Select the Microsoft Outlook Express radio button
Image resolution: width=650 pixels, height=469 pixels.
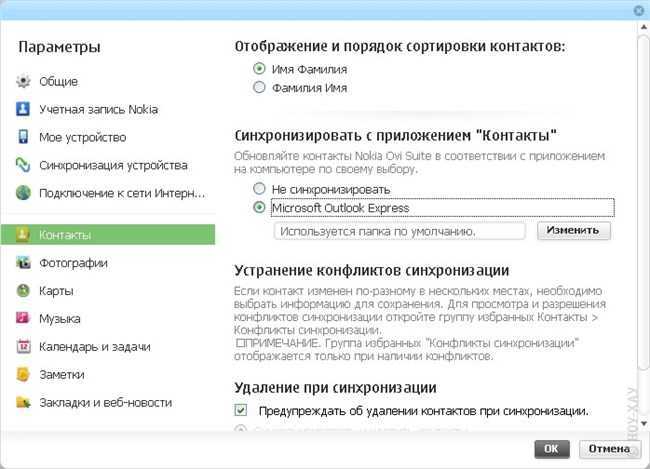coord(259,207)
